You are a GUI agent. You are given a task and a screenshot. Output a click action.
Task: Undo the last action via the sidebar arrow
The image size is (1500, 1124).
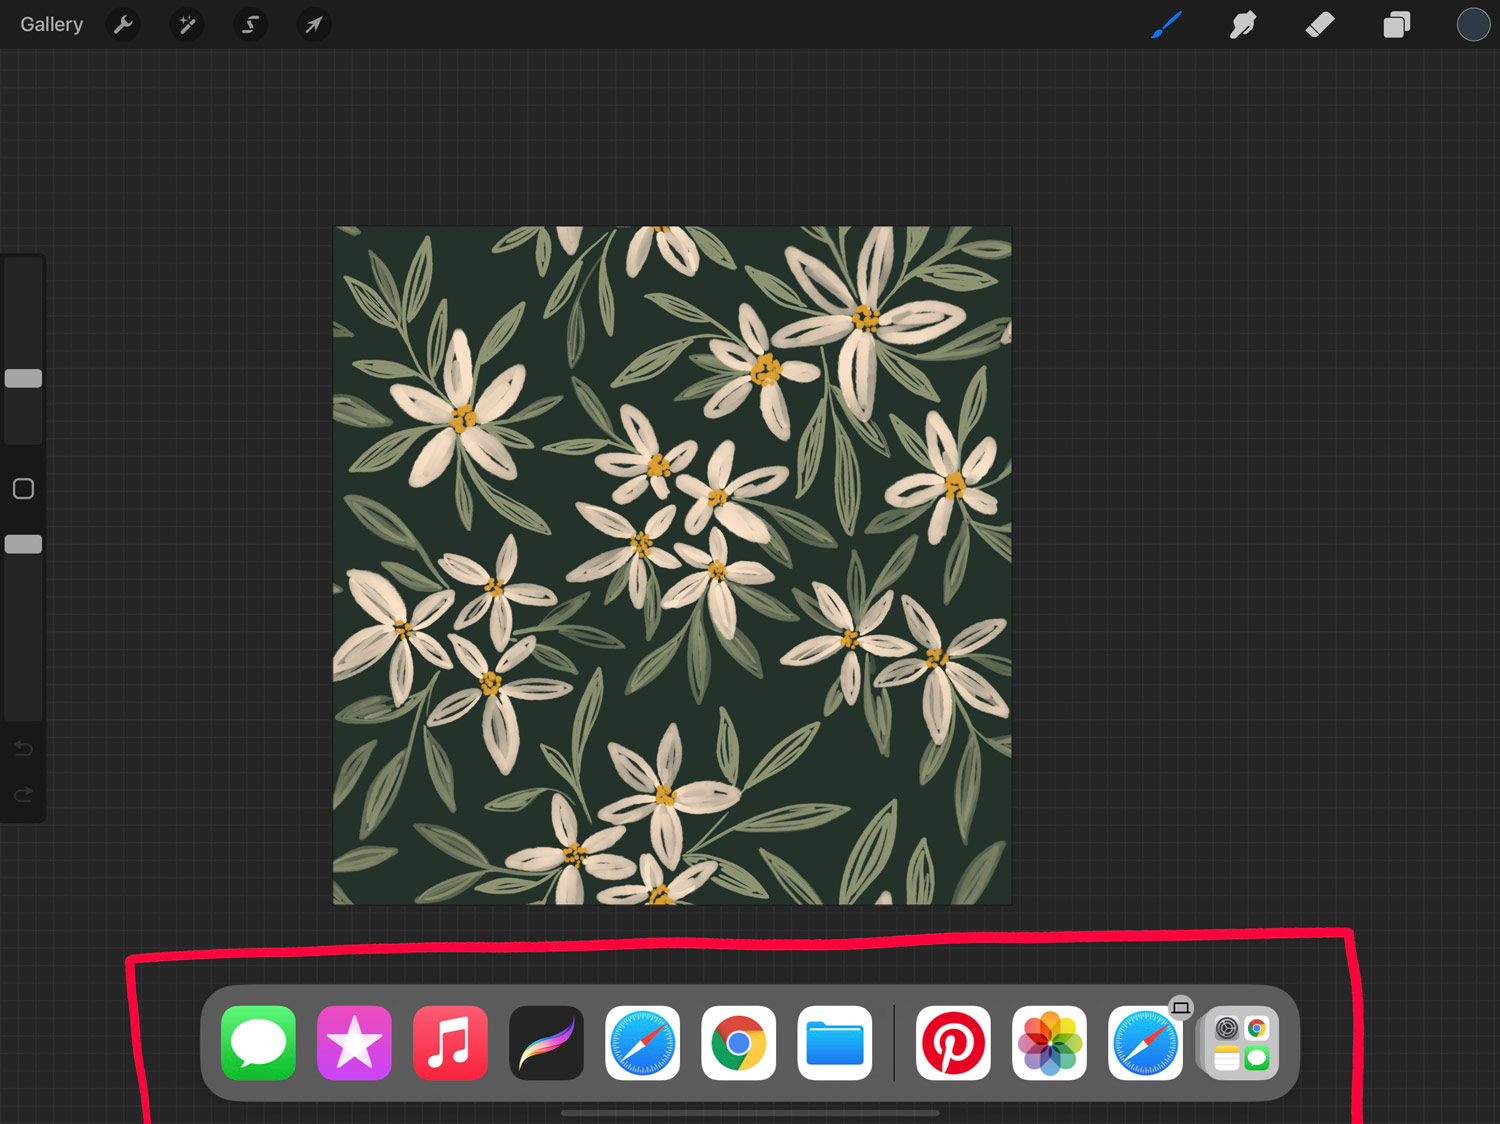click(23, 749)
